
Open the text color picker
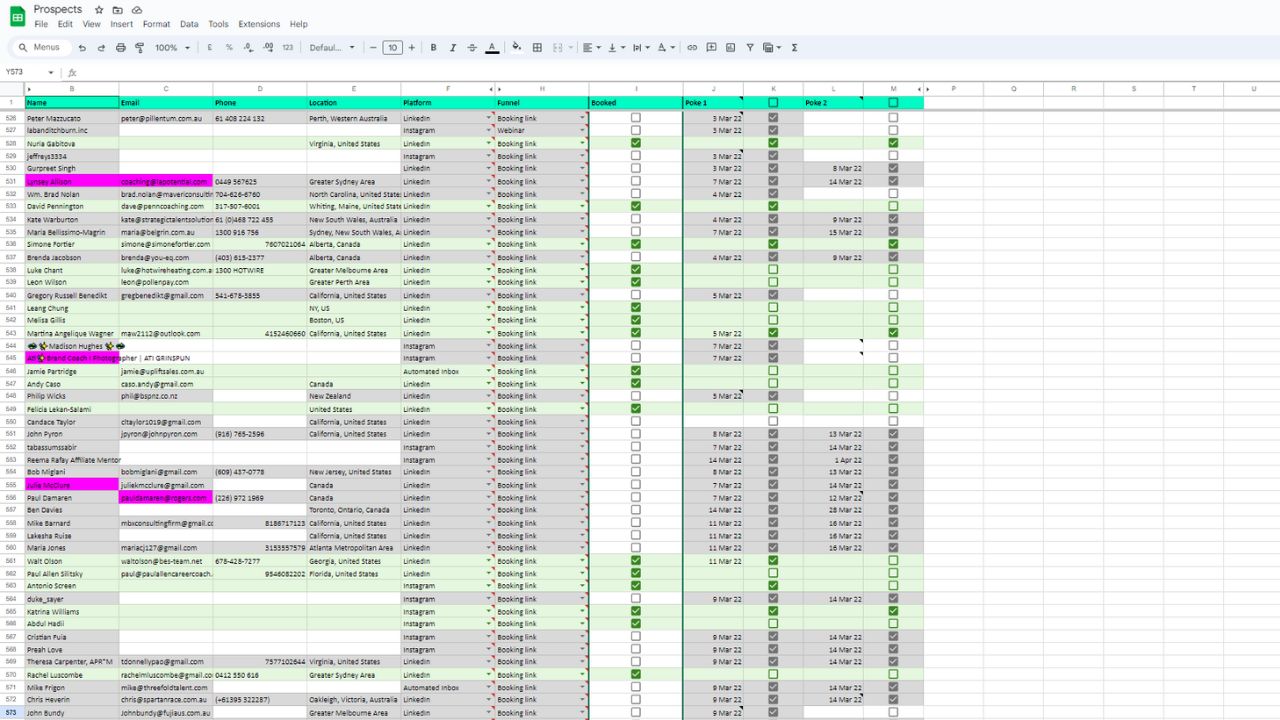[492, 48]
